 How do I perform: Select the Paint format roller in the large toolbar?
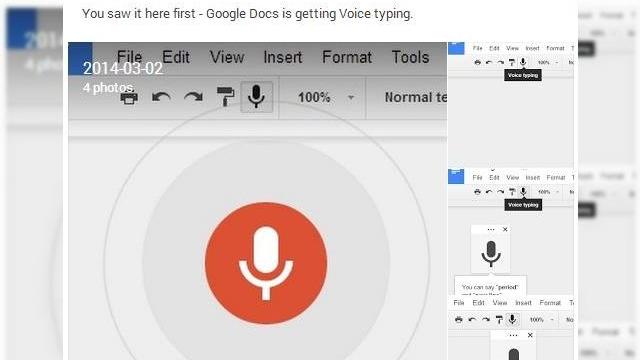point(225,97)
